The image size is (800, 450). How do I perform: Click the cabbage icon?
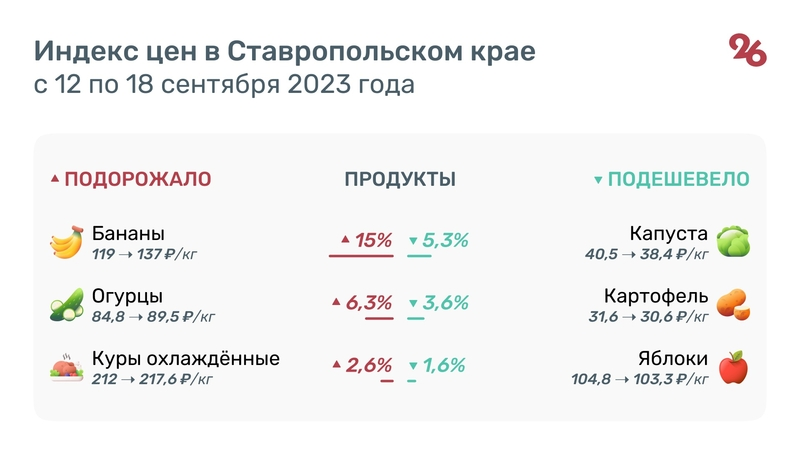(x=733, y=242)
